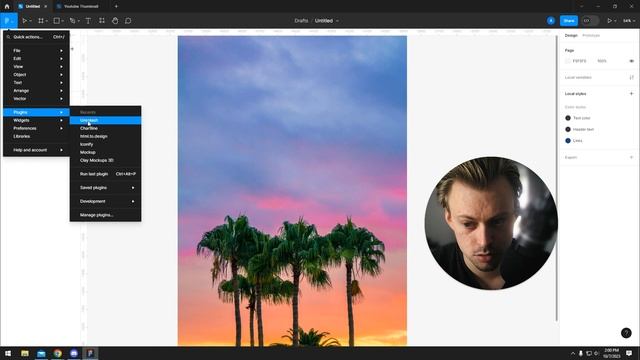Select the Hand tool
This screenshot has height=360, width=640.
[115, 20]
